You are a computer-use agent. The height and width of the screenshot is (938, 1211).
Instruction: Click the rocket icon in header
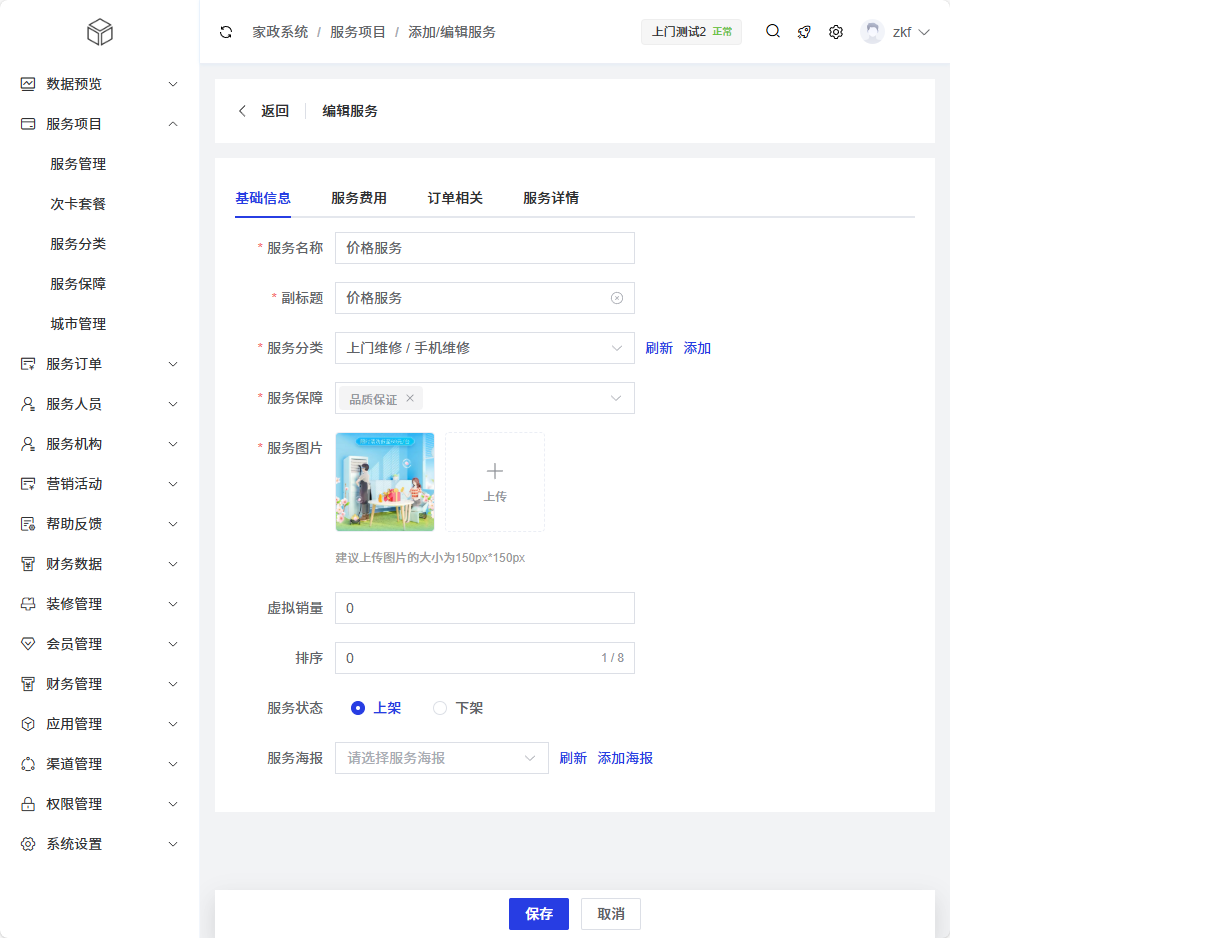[x=804, y=32]
